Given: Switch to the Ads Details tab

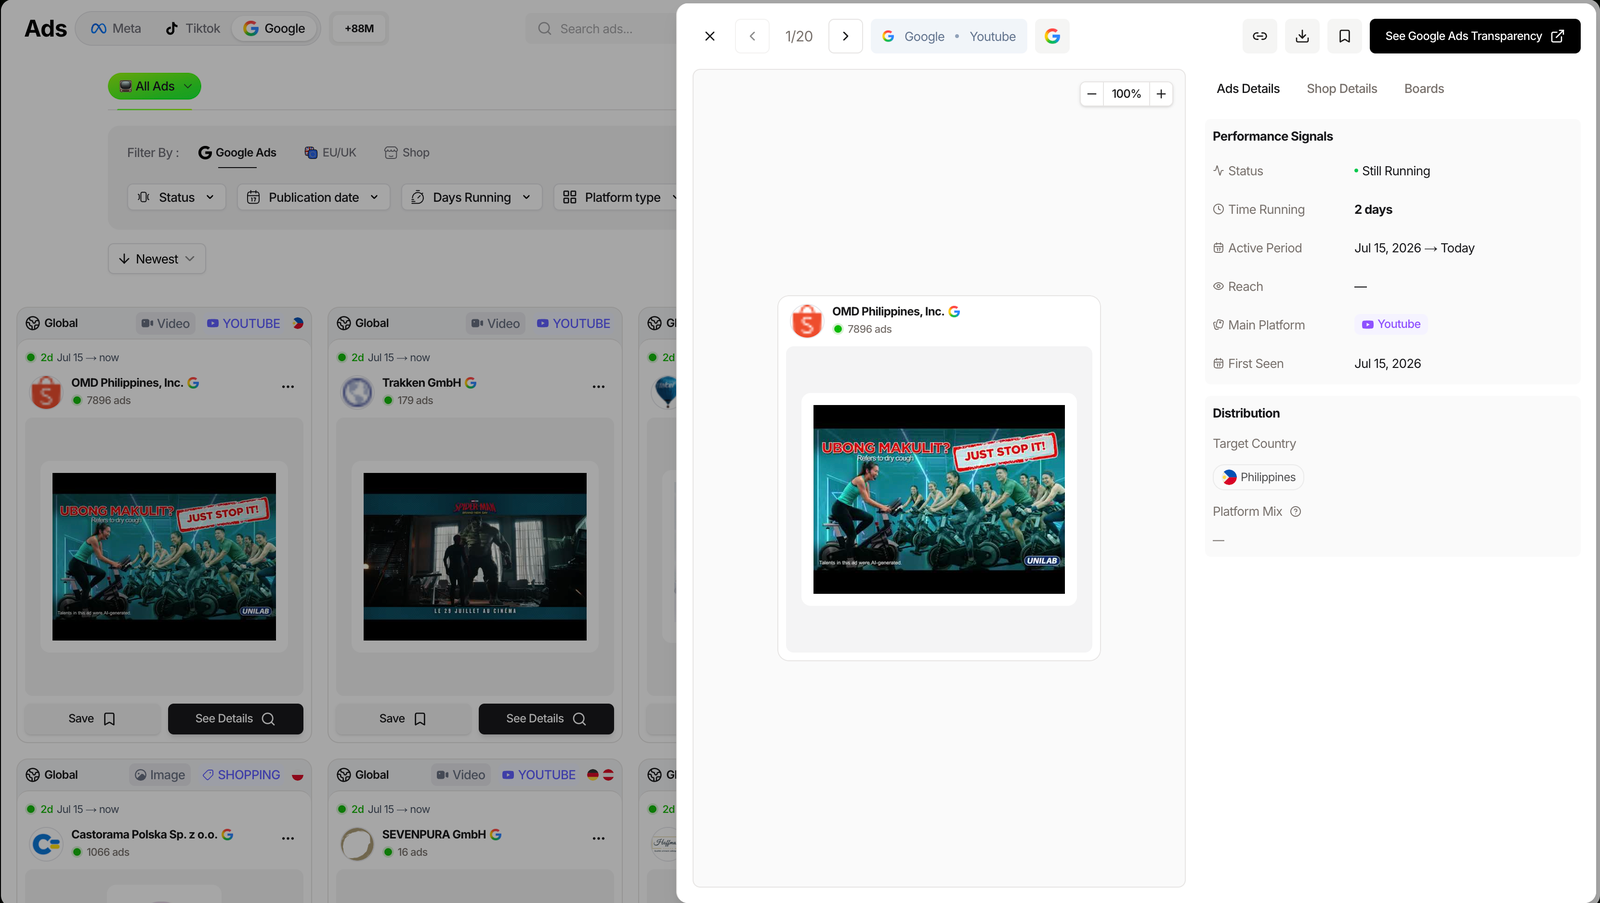Looking at the screenshot, I should click(x=1248, y=89).
